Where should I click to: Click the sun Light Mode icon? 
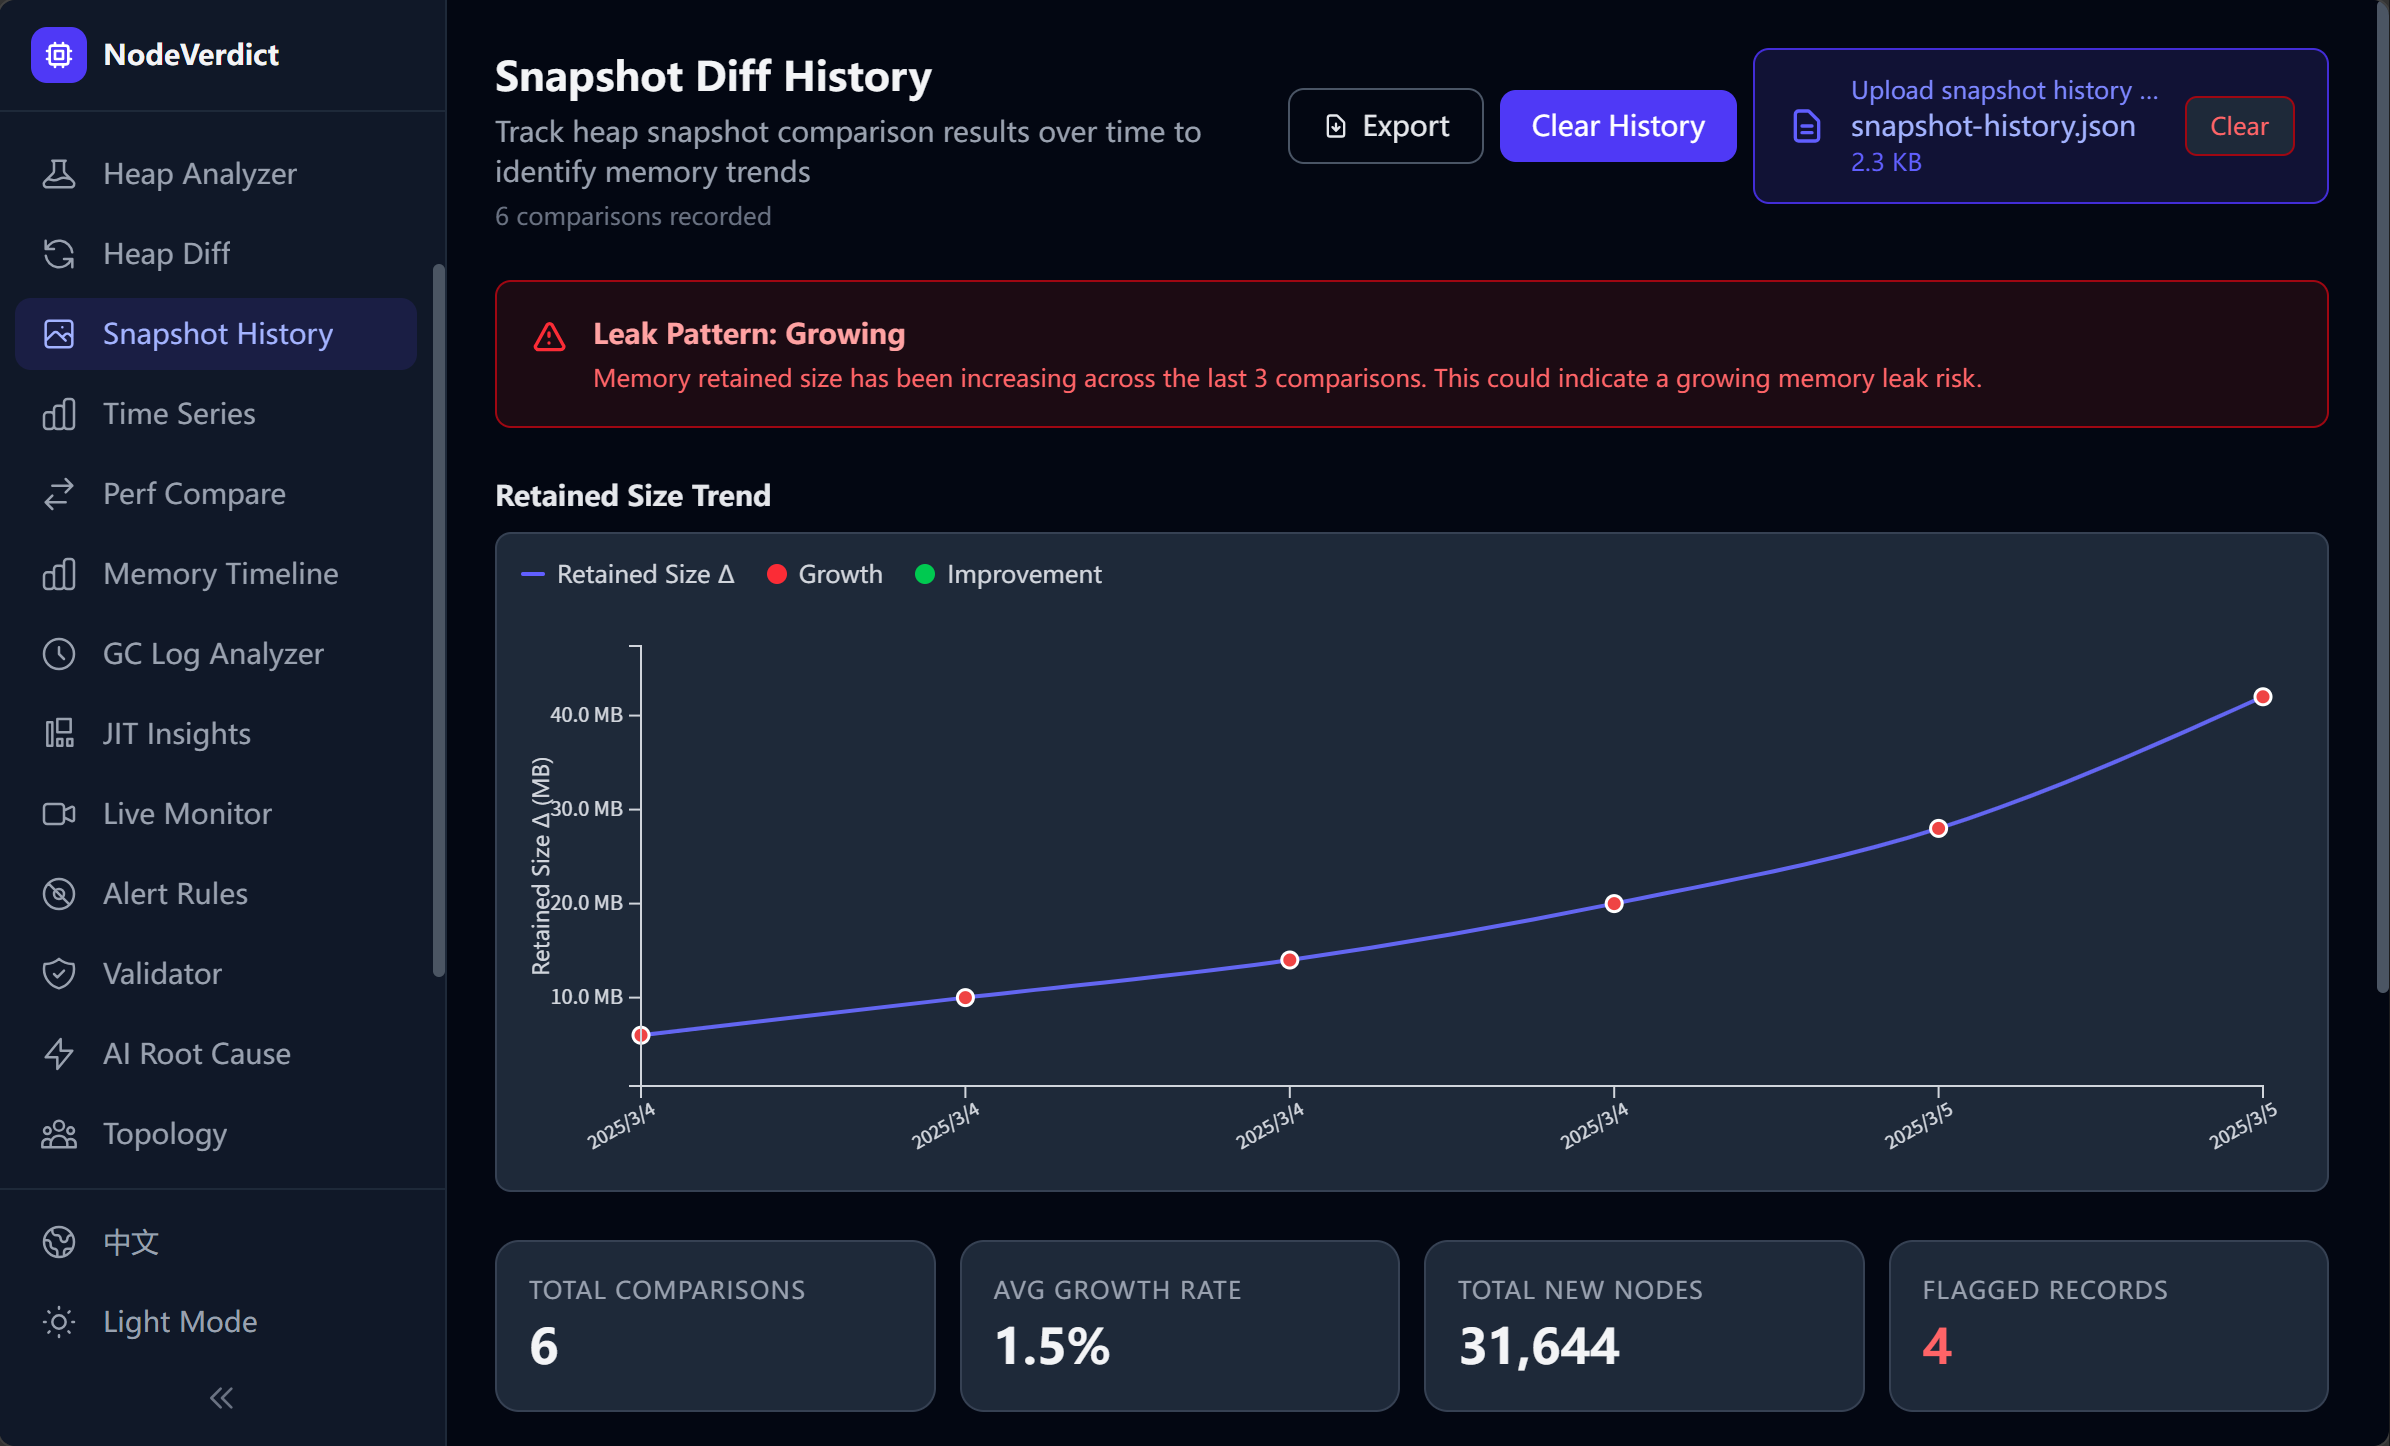click(x=59, y=1322)
